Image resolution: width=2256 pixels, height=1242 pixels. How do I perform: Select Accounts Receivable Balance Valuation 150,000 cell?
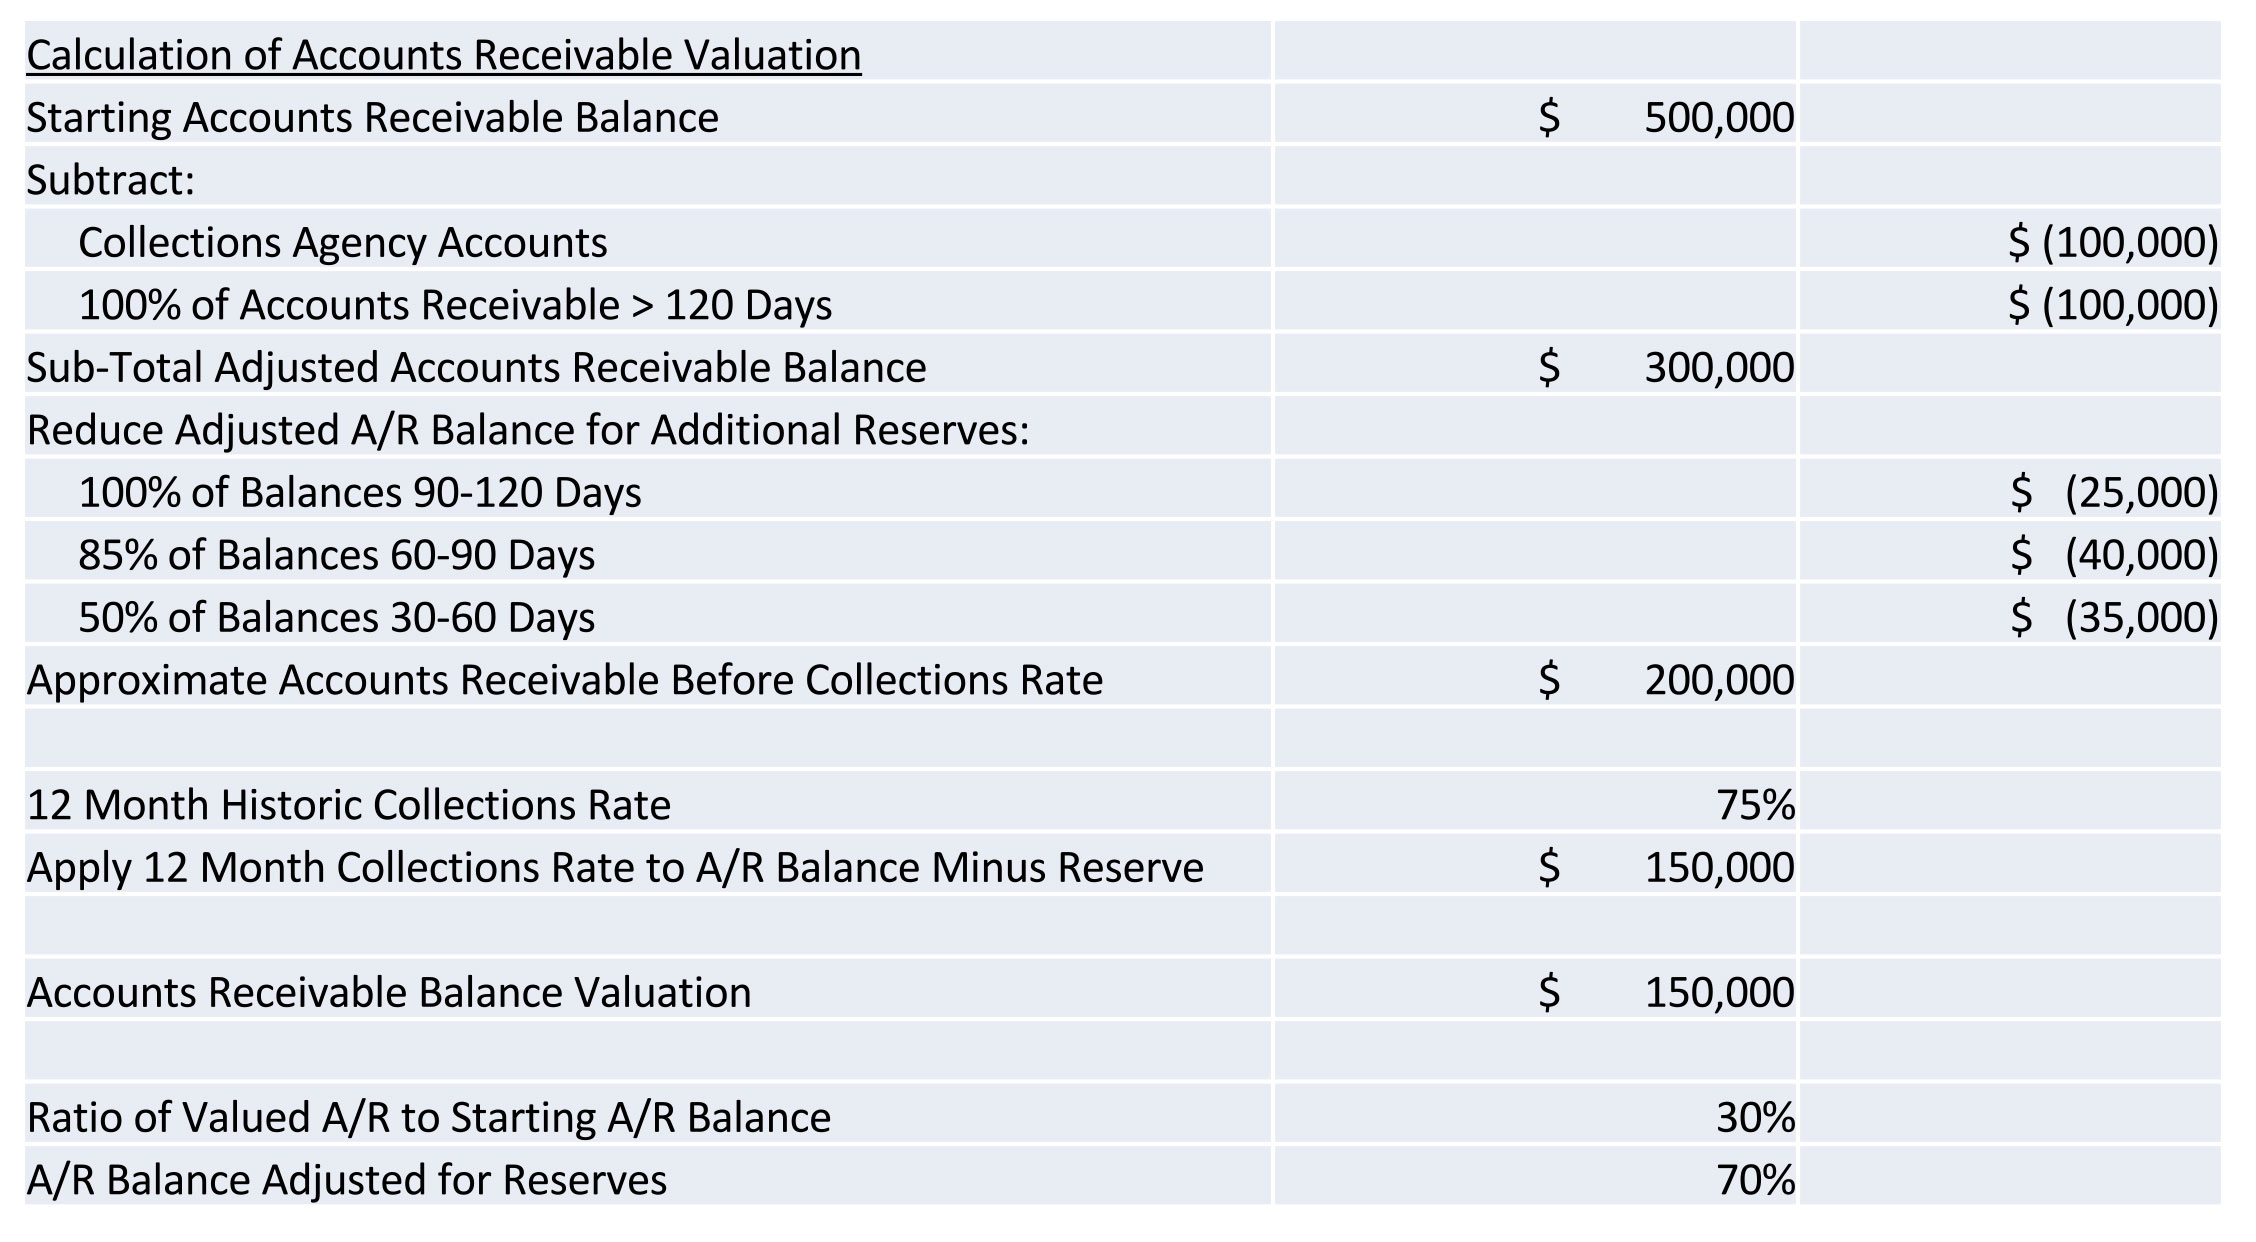click(1536, 992)
